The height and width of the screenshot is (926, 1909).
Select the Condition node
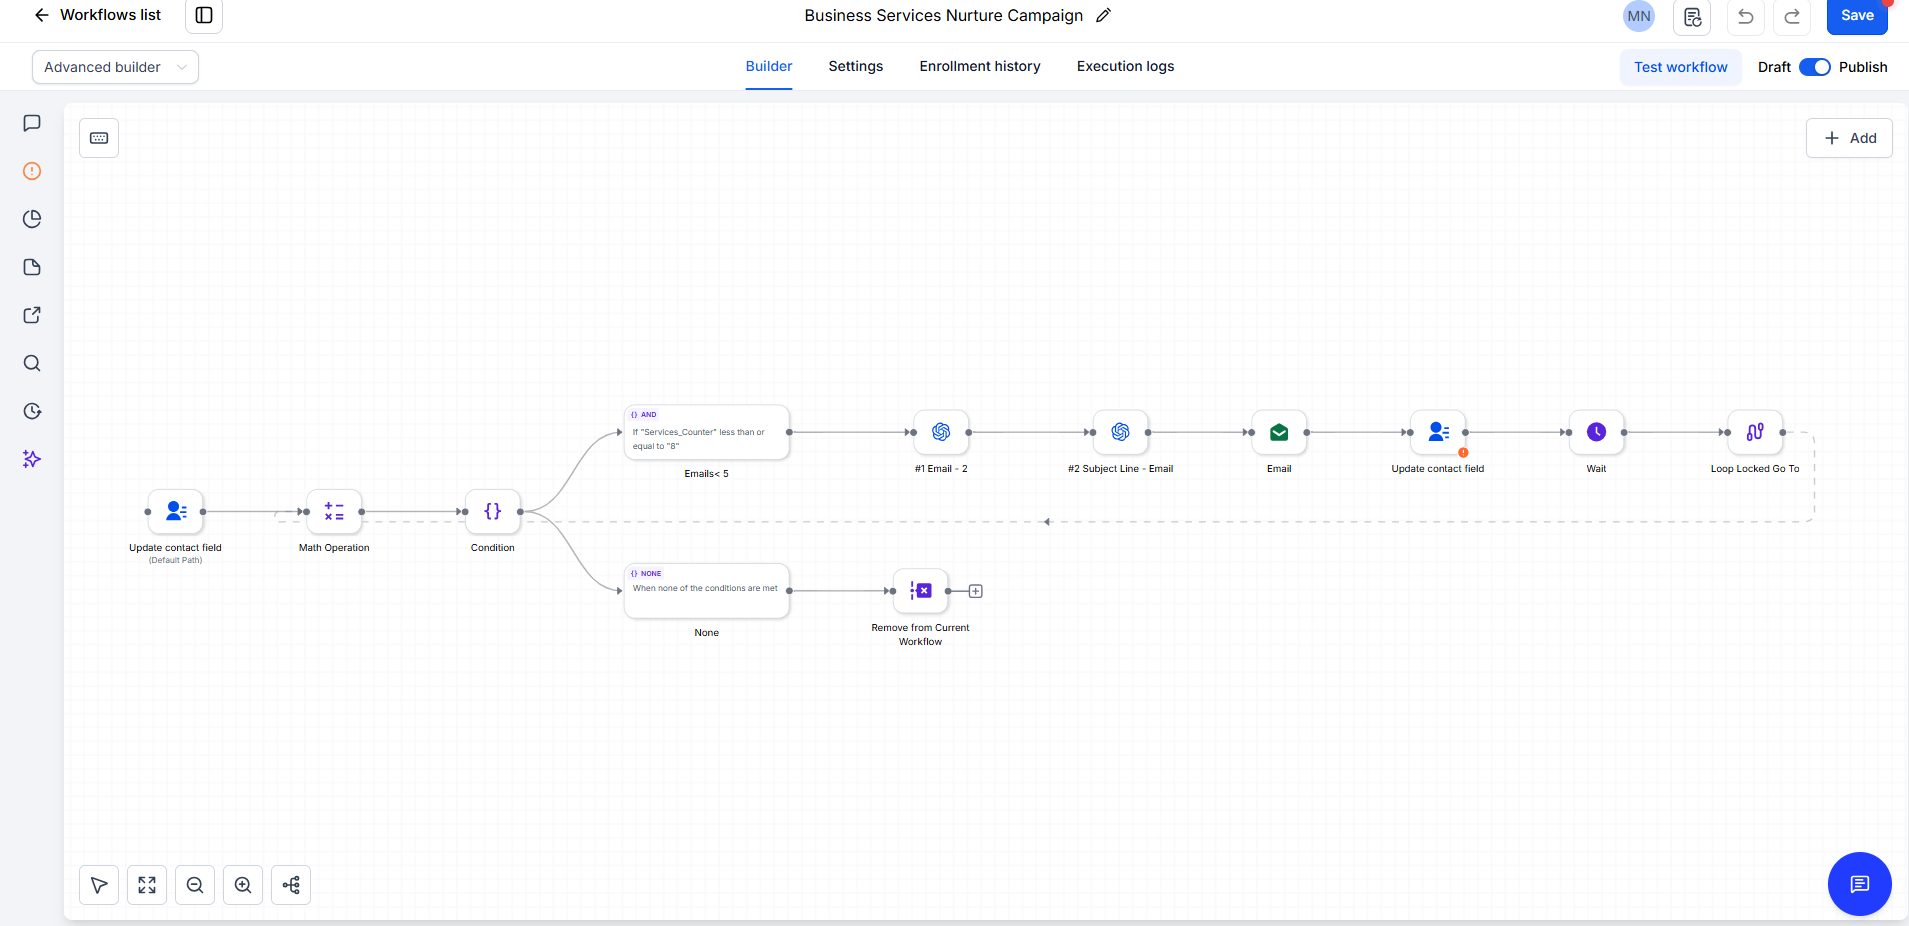(x=493, y=511)
